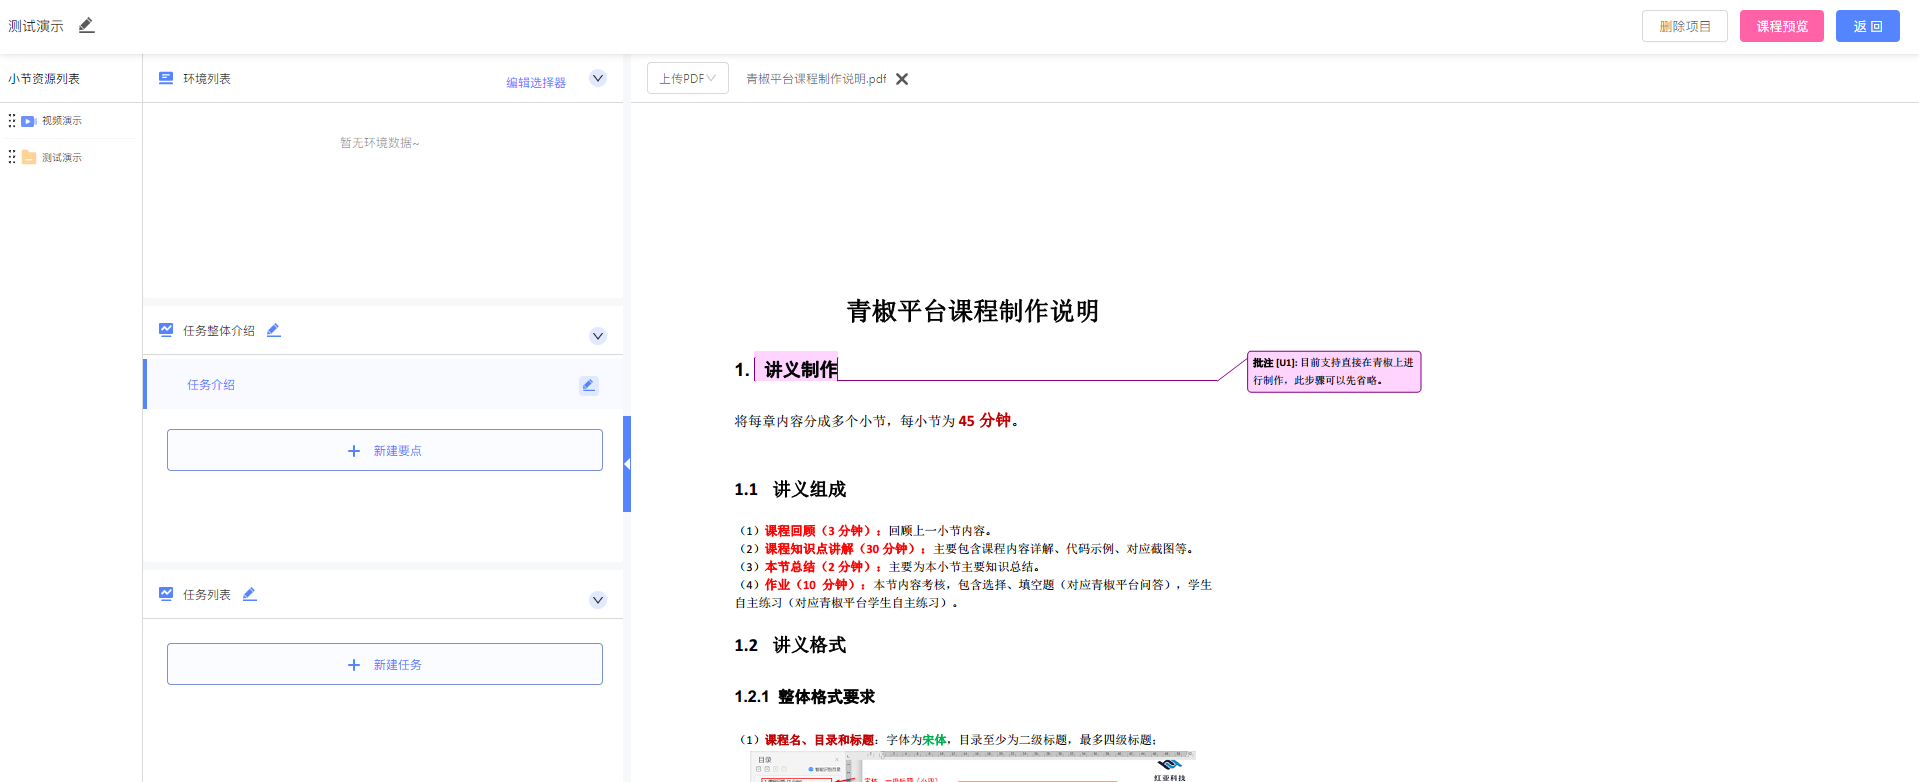Click 小节资源列表 header
The width and height of the screenshot is (1919, 782).
[x=44, y=79]
